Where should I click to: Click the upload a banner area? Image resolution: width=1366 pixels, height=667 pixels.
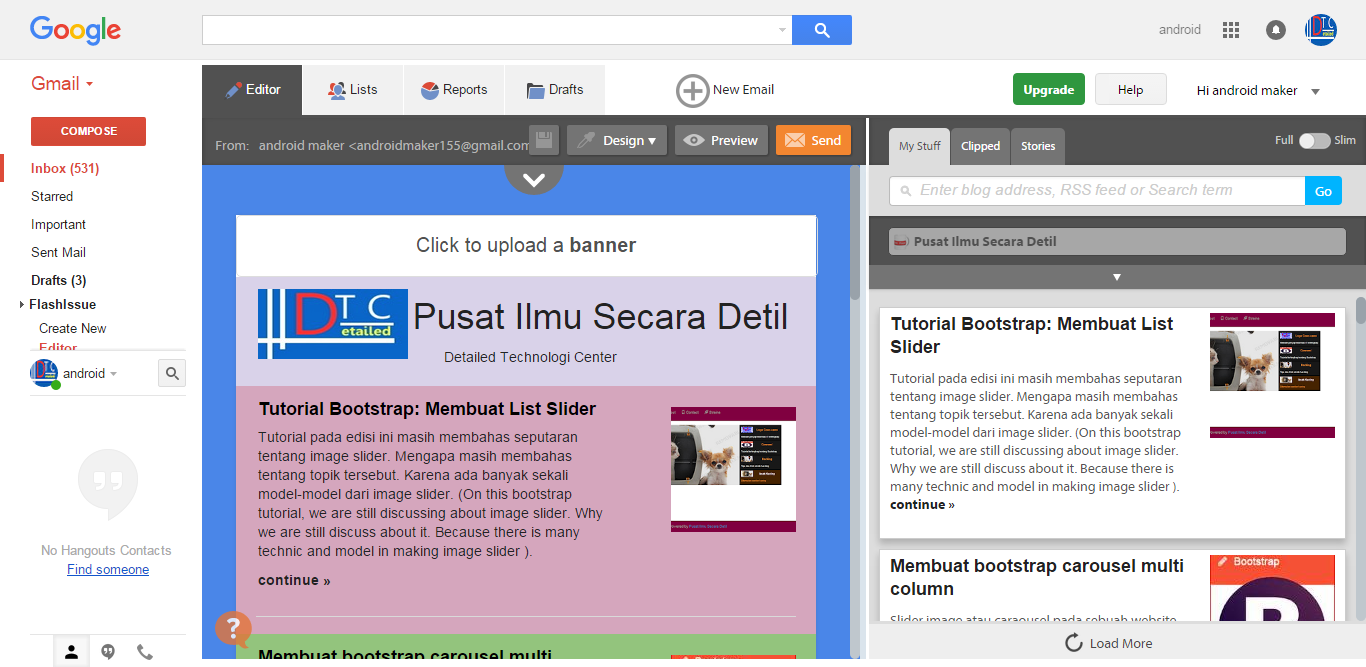tap(526, 245)
